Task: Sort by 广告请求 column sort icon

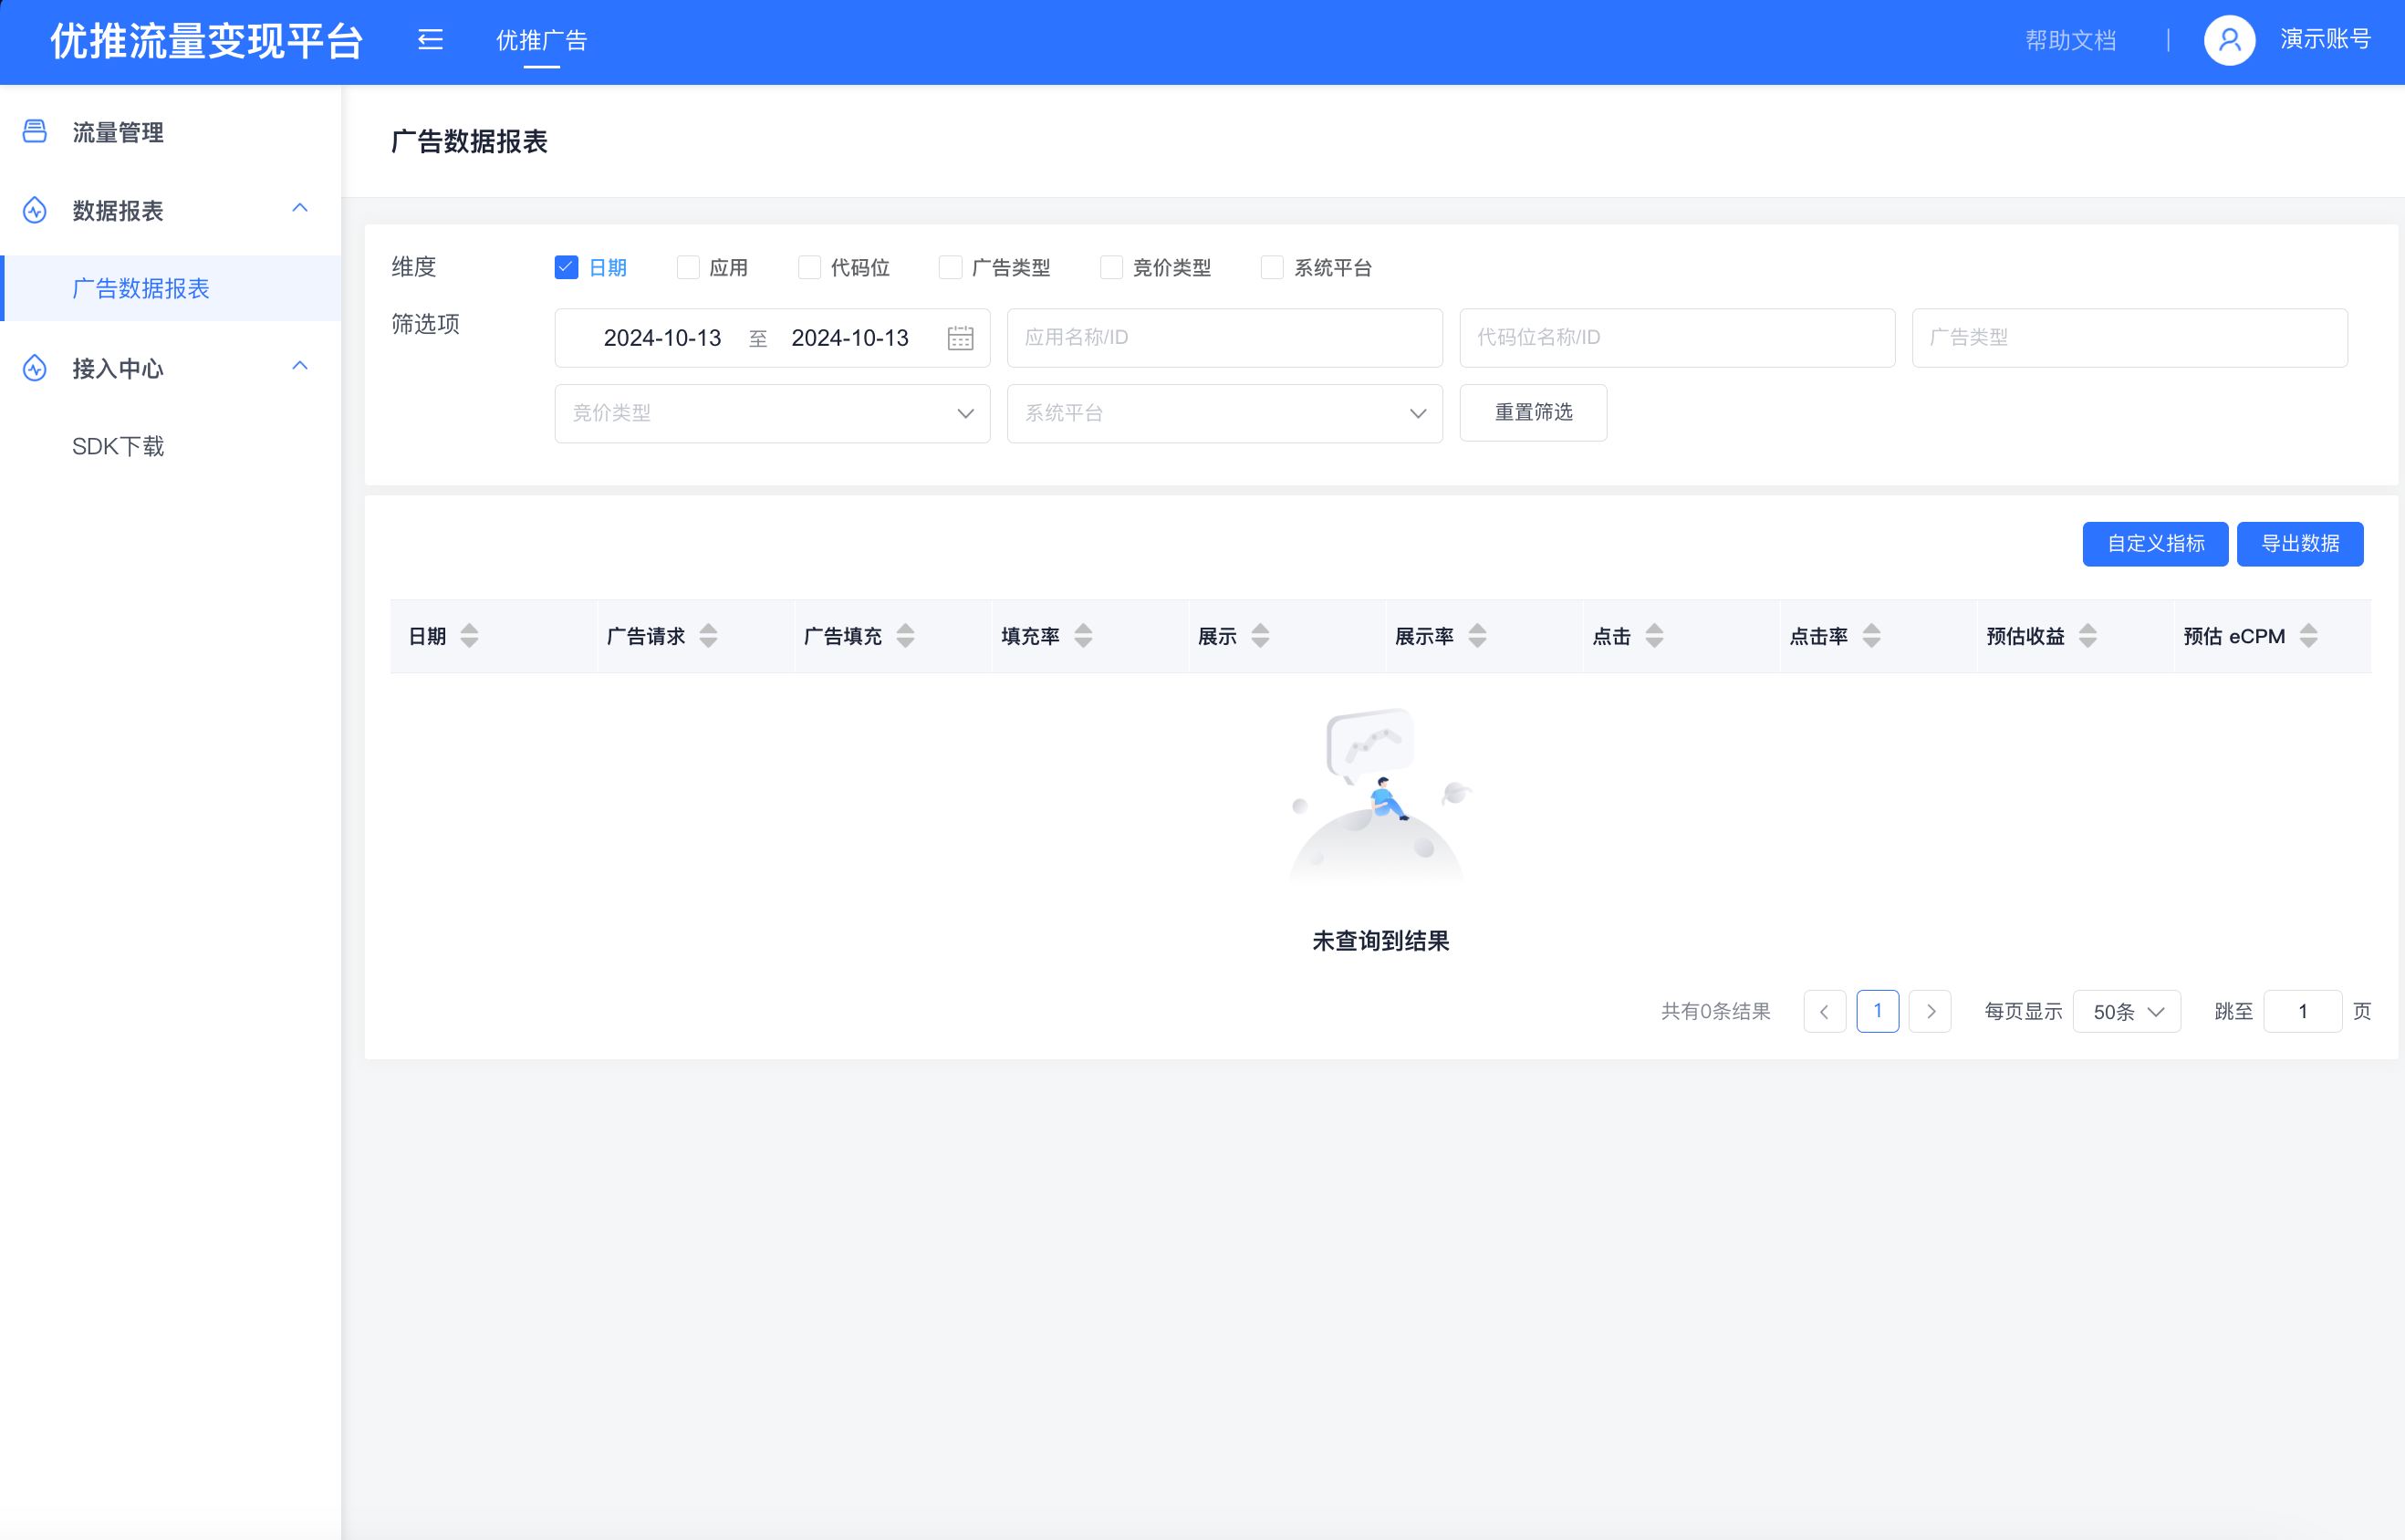Action: pyautogui.click(x=708, y=635)
